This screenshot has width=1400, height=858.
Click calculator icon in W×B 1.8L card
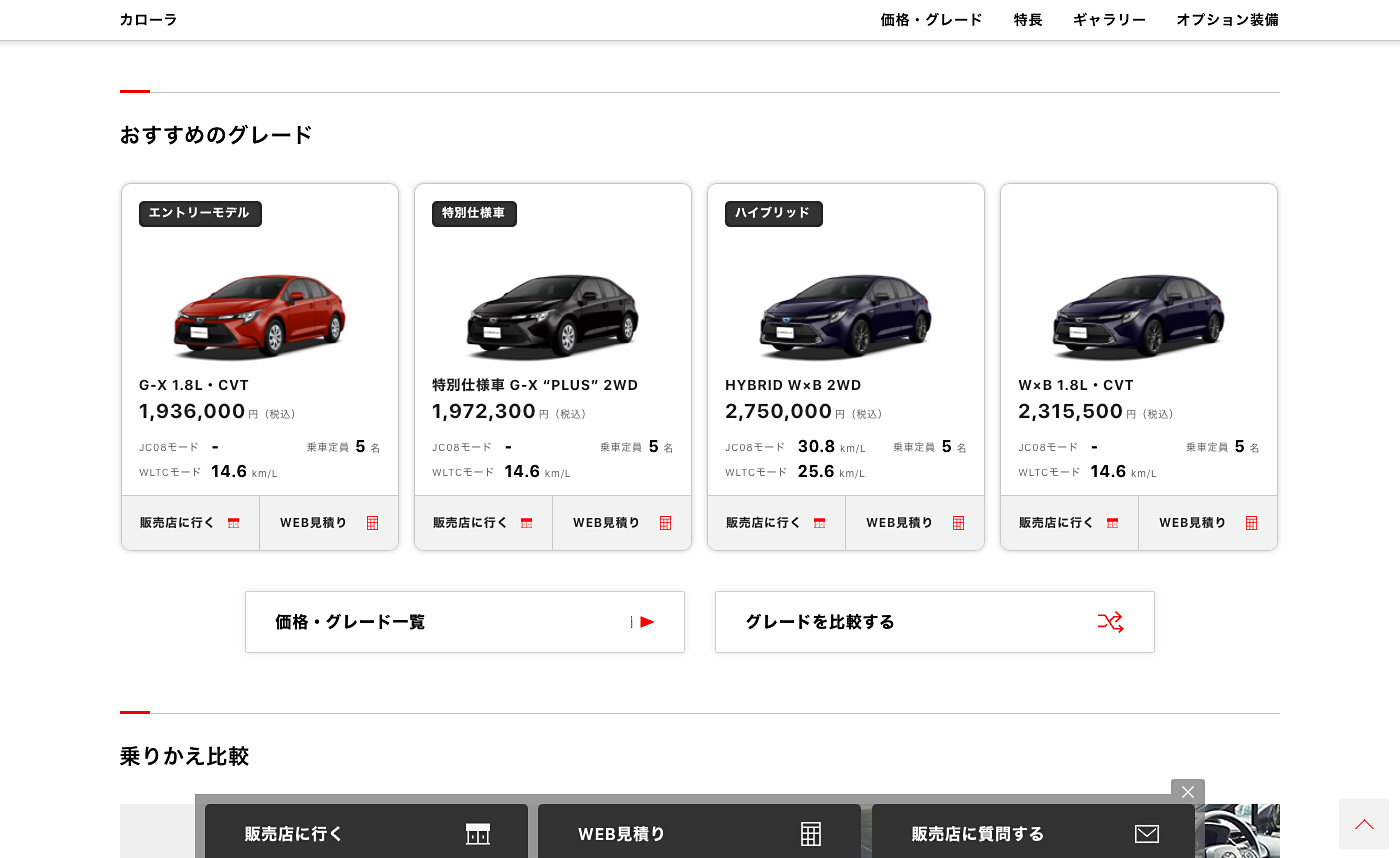pyautogui.click(x=1252, y=523)
